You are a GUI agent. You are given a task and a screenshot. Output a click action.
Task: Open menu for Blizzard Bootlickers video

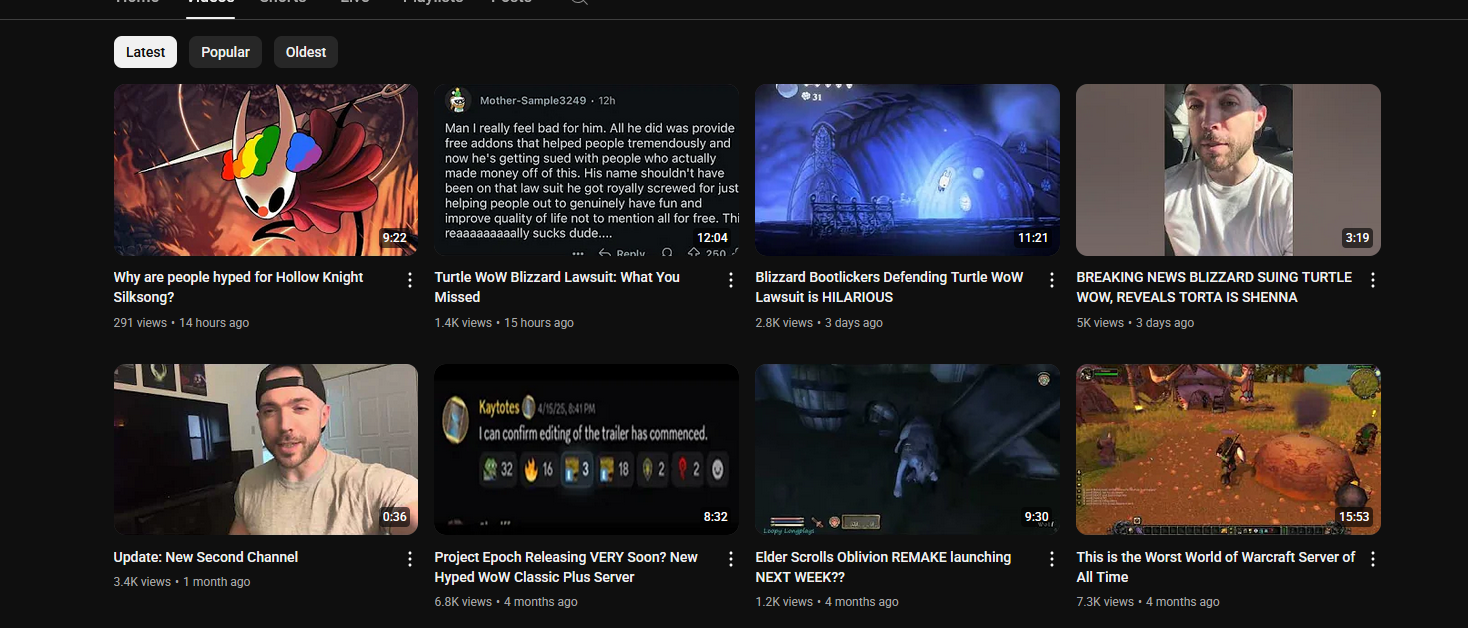click(x=1051, y=280)
